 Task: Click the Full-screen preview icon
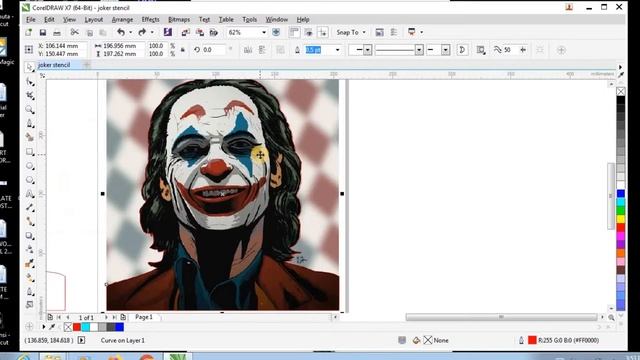click(276, 32)
